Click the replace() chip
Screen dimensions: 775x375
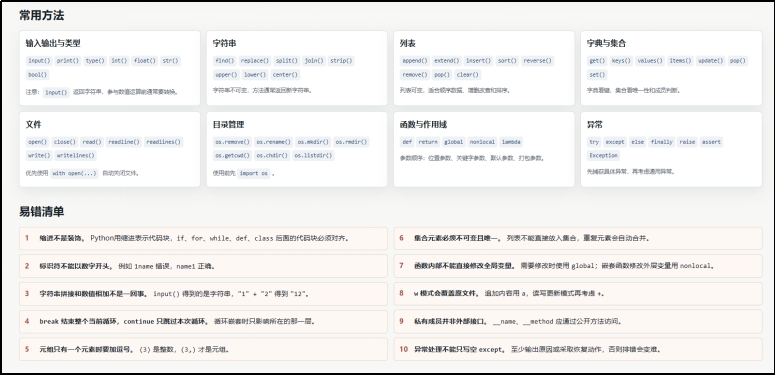pyautogui.click(x=255, y=61)
